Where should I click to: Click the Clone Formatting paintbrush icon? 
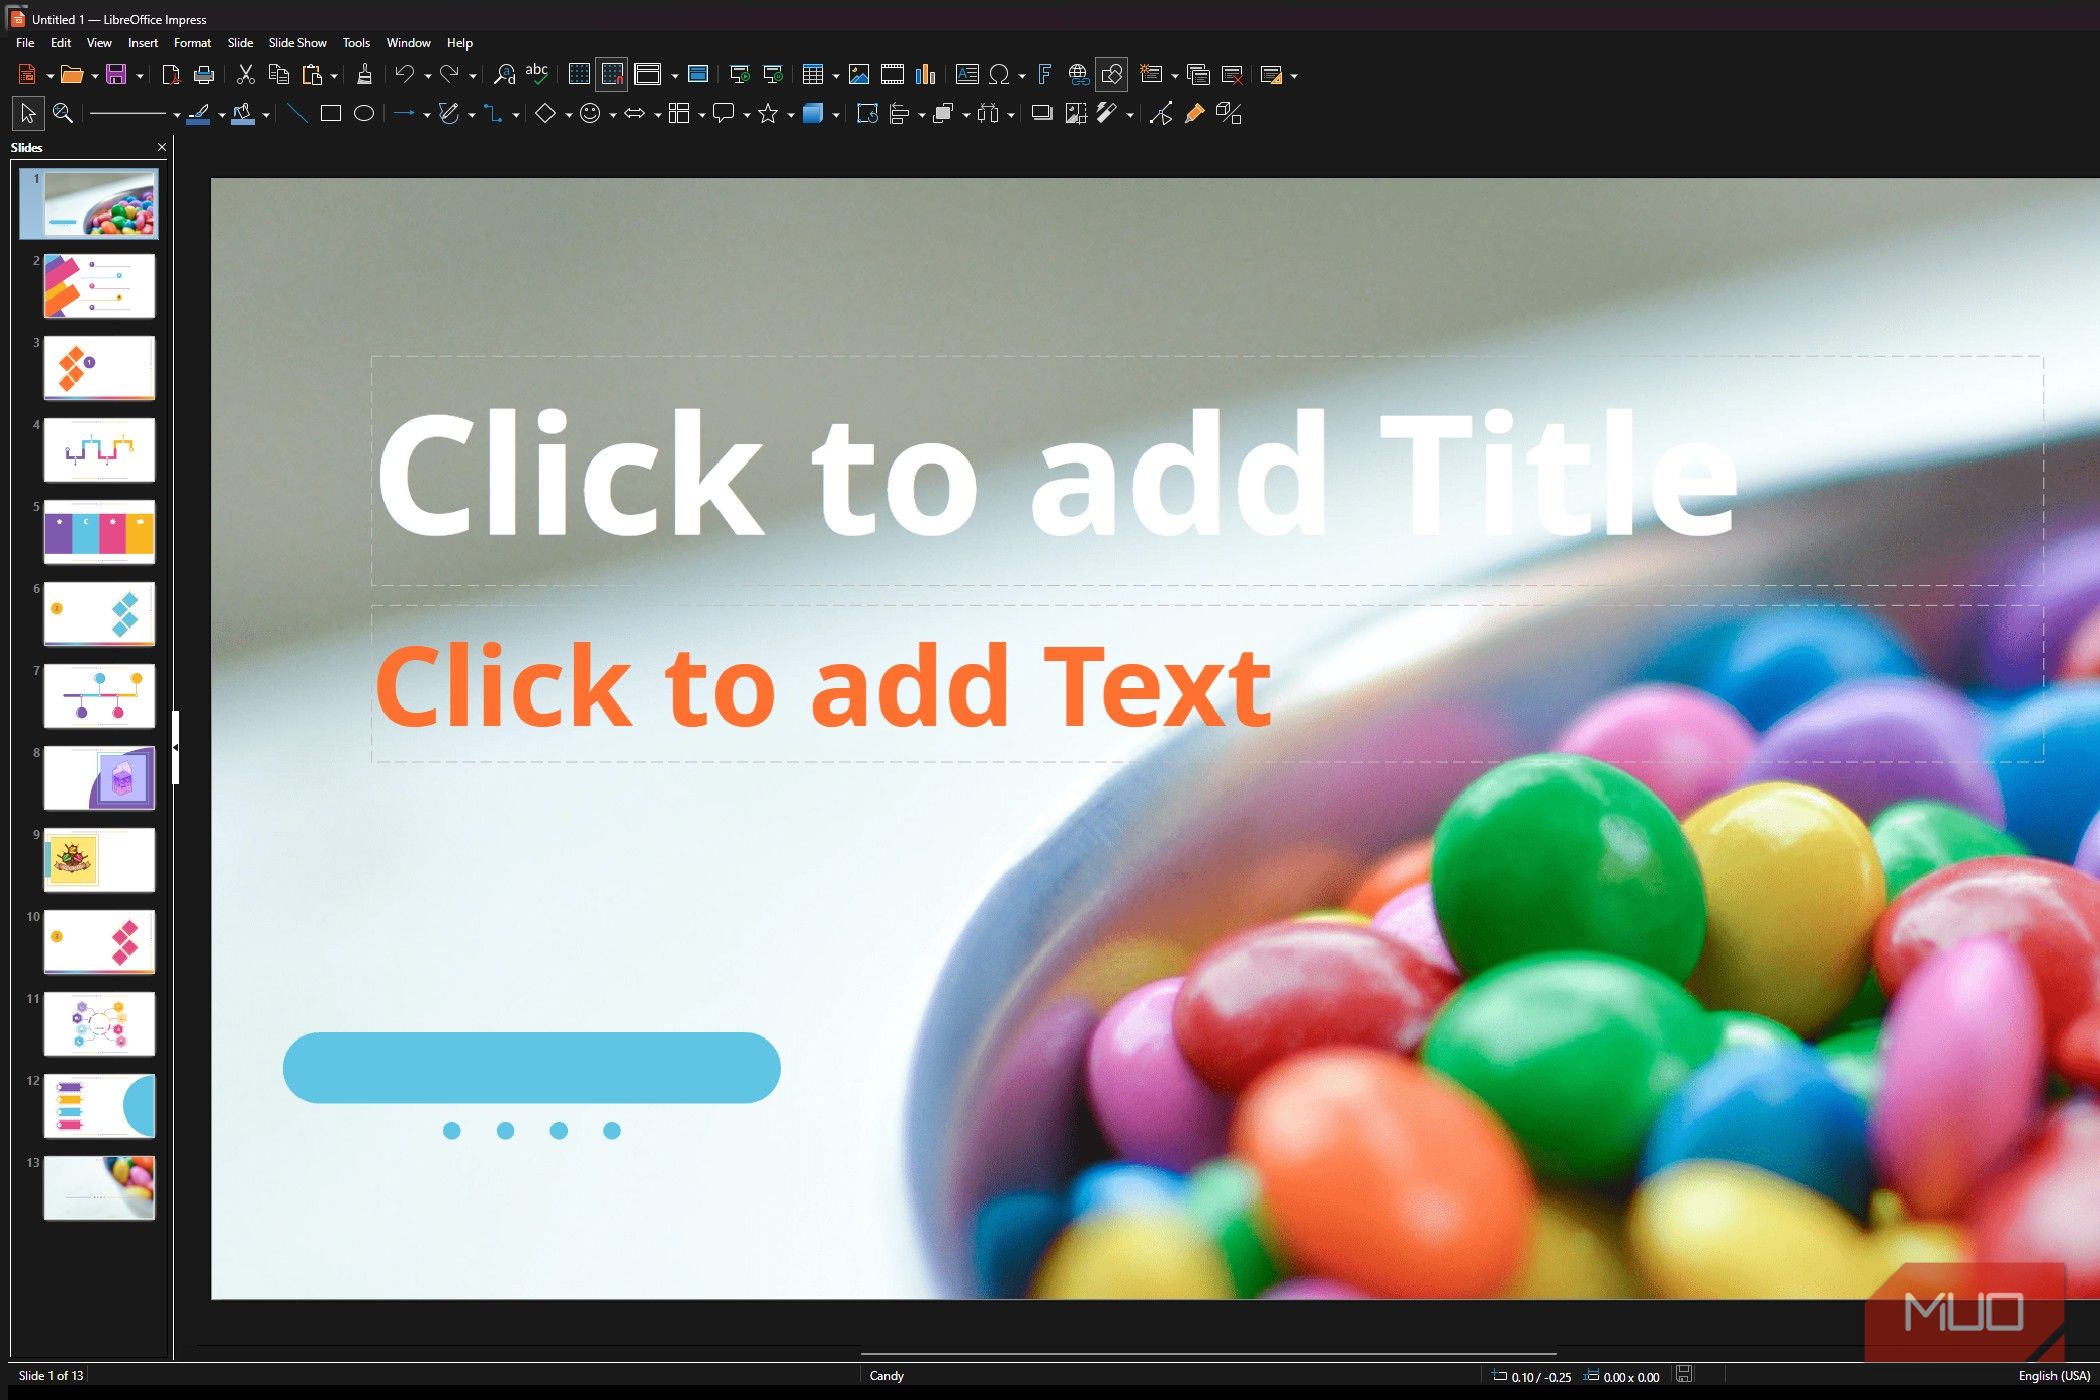click(365, 74)
